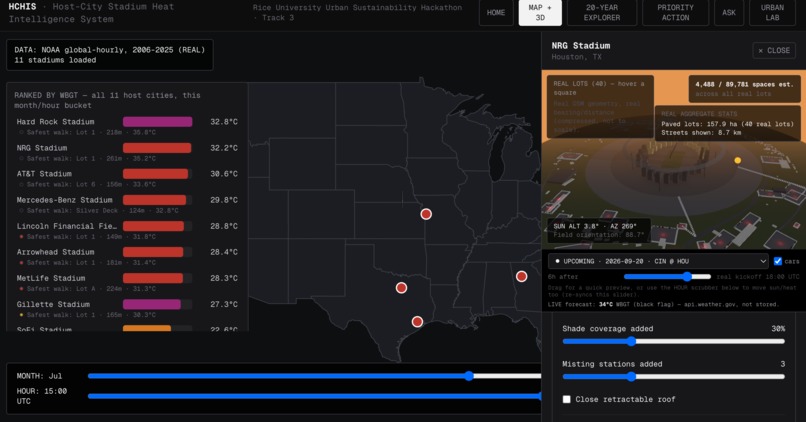This screenshot has width=806, height=422.
Task: Select AT&T Stadium in ranked list
Action: (127, 179)
